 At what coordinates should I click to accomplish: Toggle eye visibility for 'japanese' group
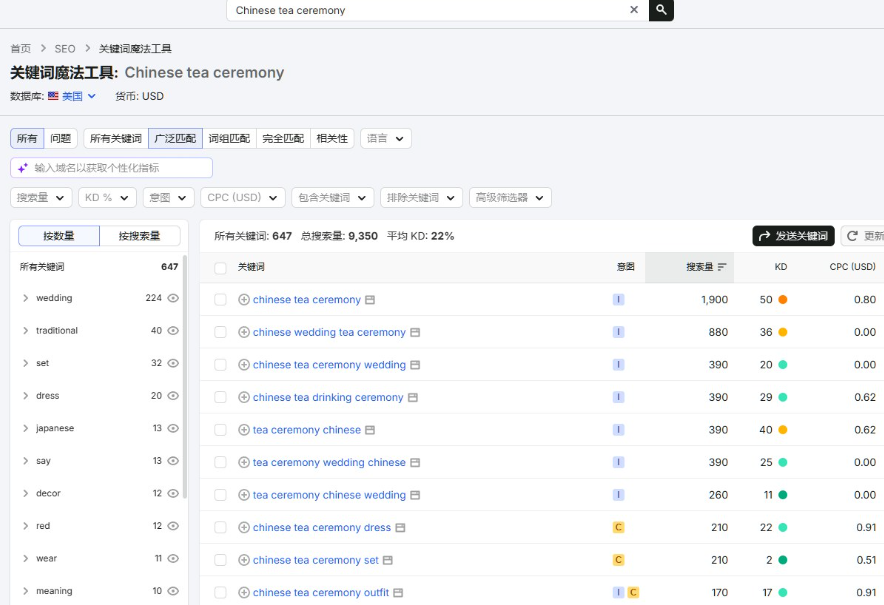[173, 428]
